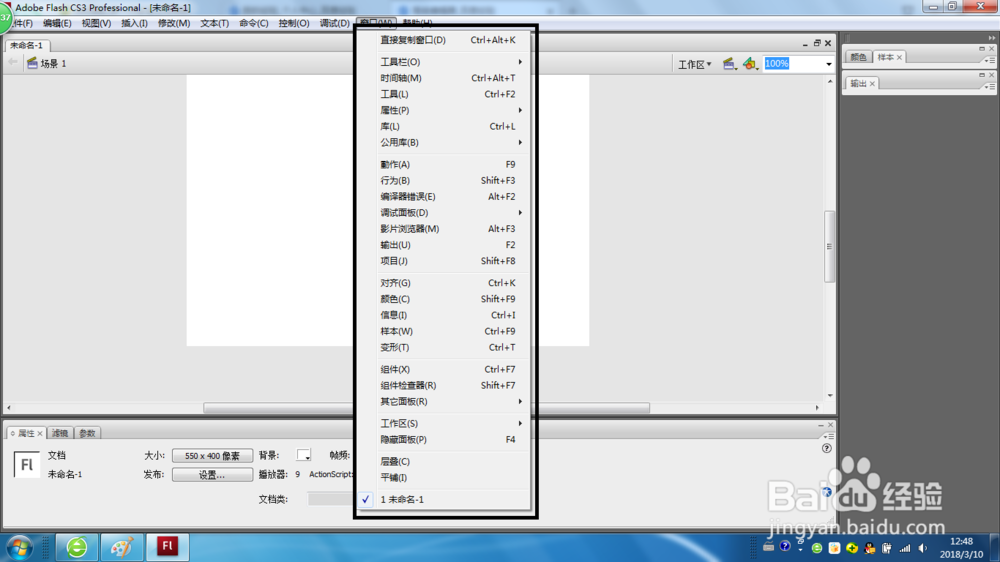1000x562 pixels.
Task: Click the keyboard input tray icon
Action: coord(768,547)
